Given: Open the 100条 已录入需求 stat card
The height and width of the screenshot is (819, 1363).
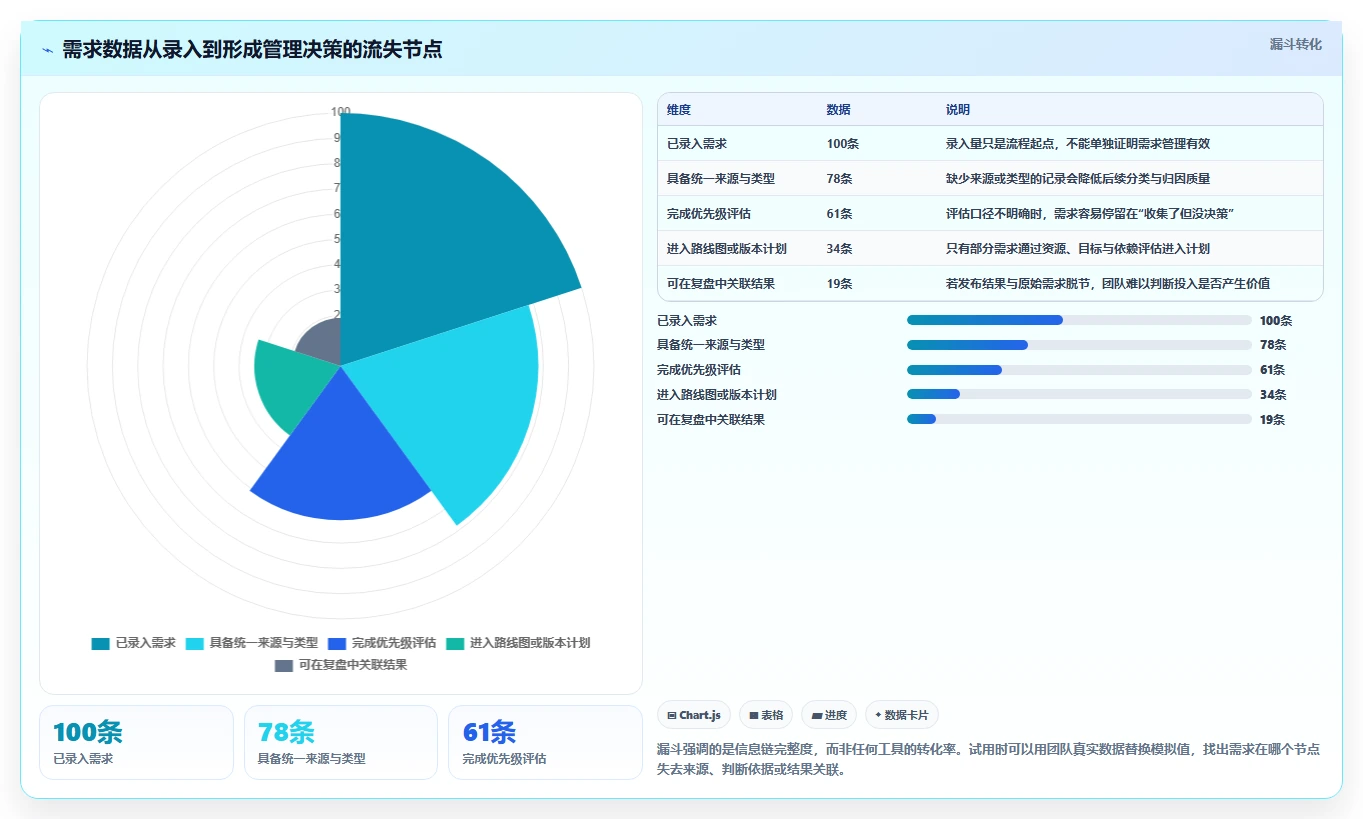Looking at the screenshot, I should pos(136,742).
